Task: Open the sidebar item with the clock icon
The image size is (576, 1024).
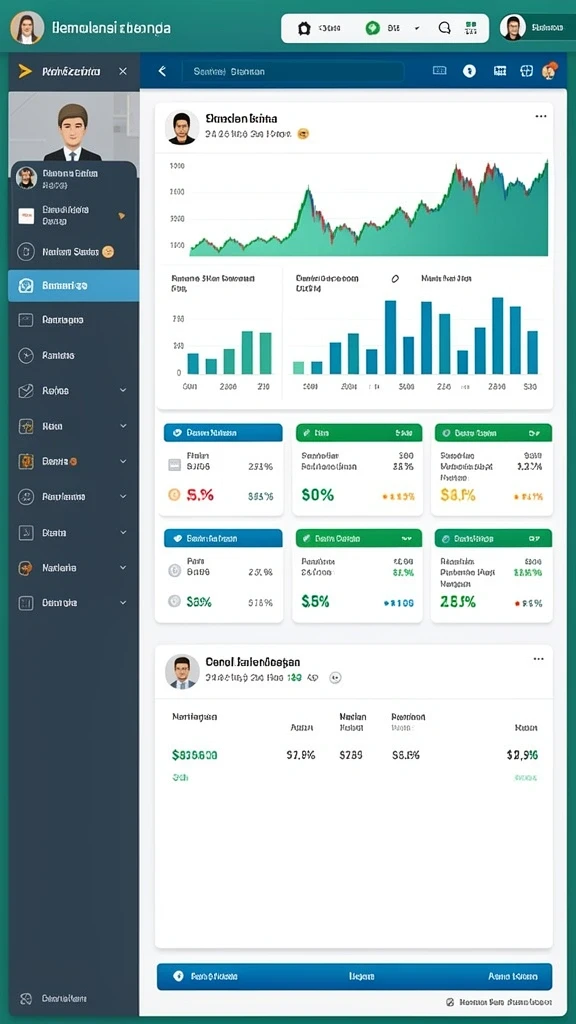Action: coord(73,355)
